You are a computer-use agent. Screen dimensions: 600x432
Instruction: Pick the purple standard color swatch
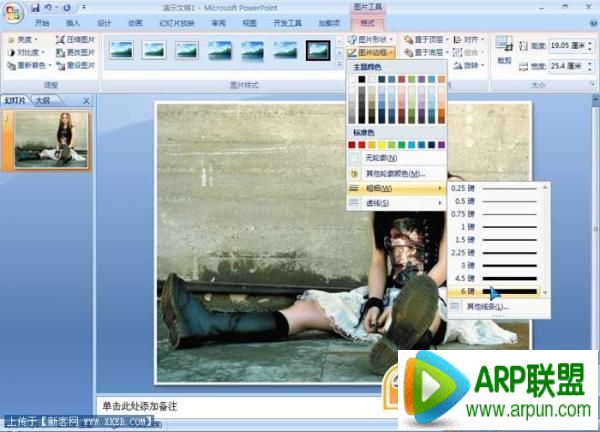(x=441, y=145)
